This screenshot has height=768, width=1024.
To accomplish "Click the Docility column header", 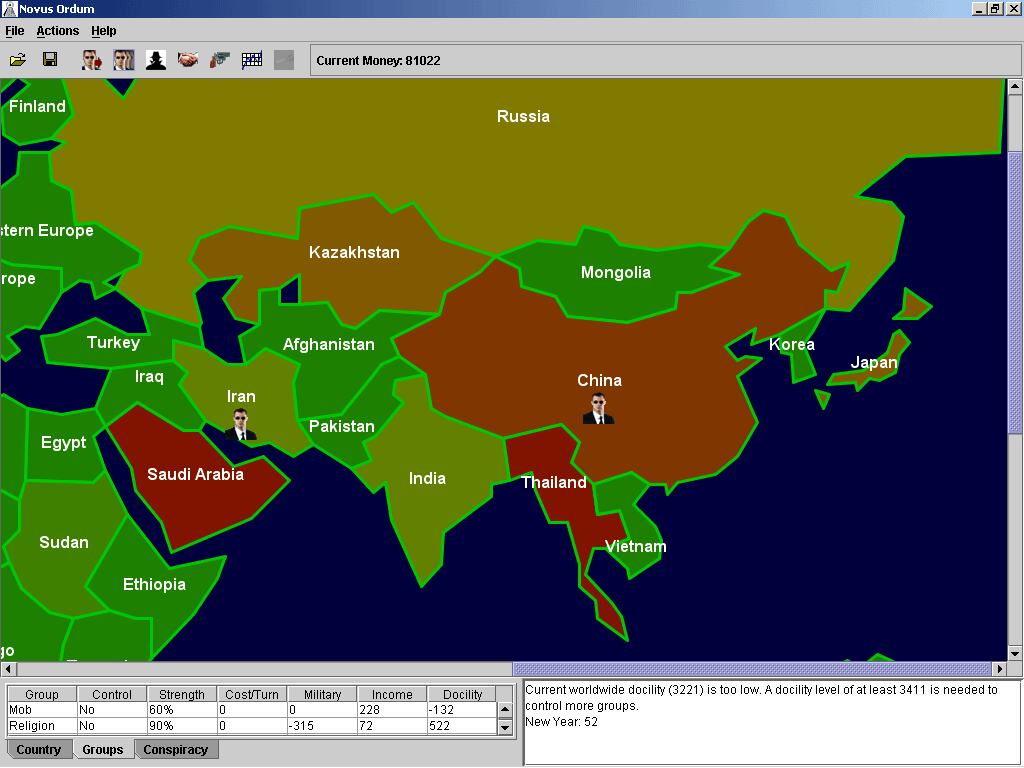I will 462,694.
